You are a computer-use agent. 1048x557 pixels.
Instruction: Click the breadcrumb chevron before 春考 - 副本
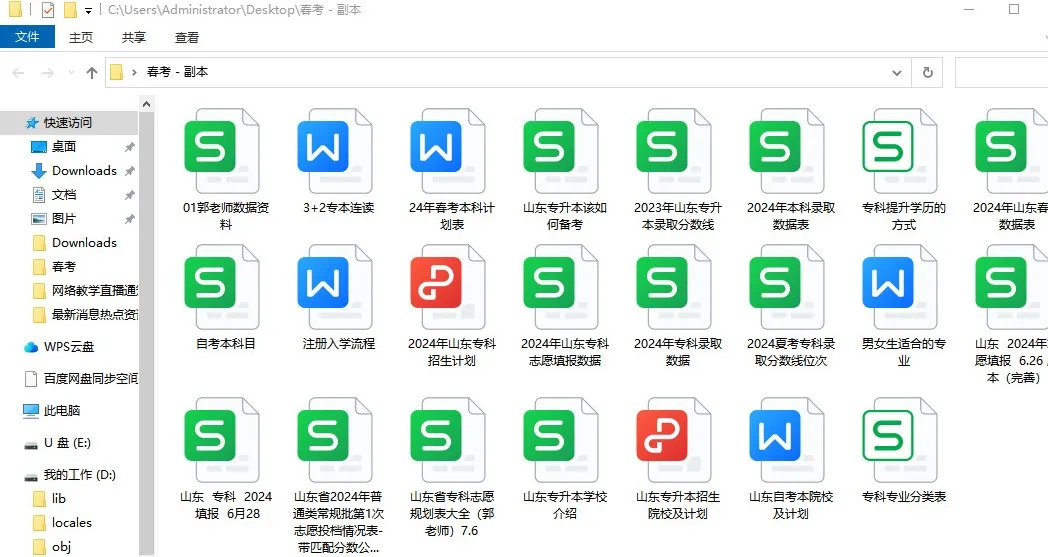click(134, 72)
